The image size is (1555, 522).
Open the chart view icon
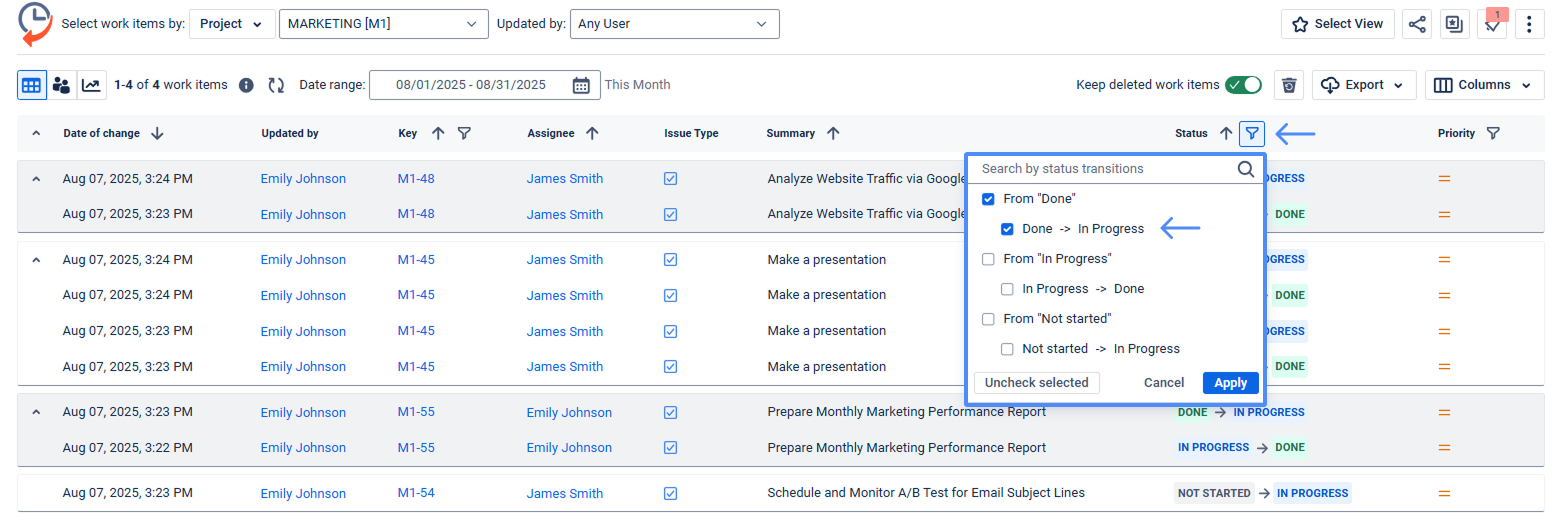(91, 85)
